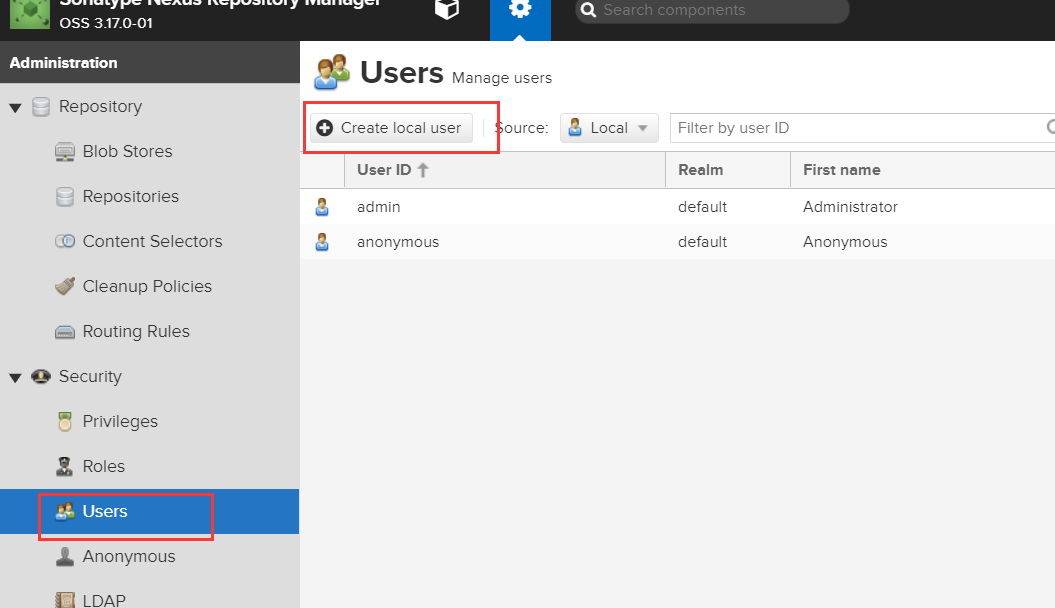Collapse the Security tree section
This screenshot has height=608, width=1055.
point(15,377)
